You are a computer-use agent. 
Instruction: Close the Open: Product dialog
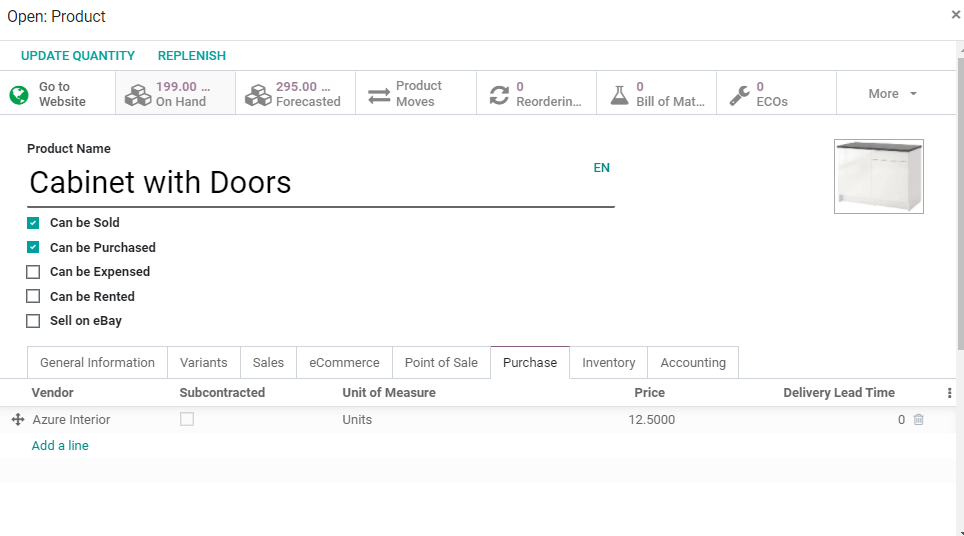[955, 15]
